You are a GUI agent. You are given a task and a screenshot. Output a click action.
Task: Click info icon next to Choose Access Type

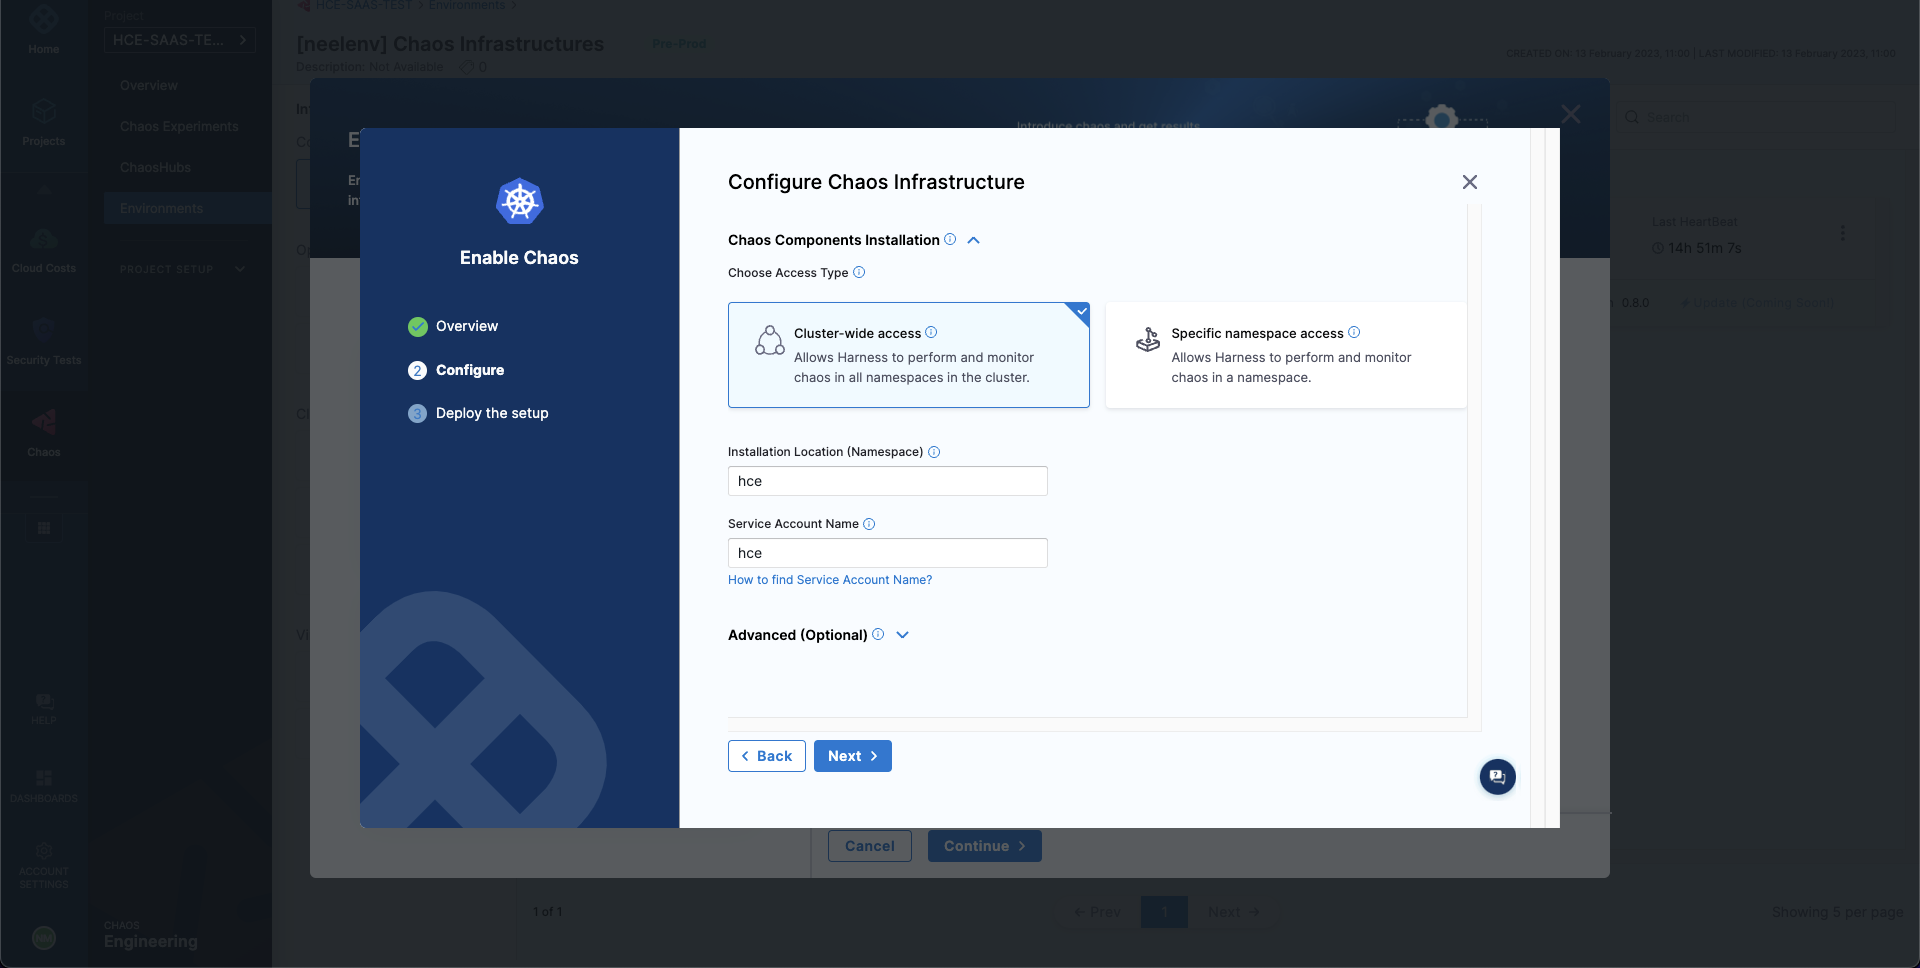[859, 272]
